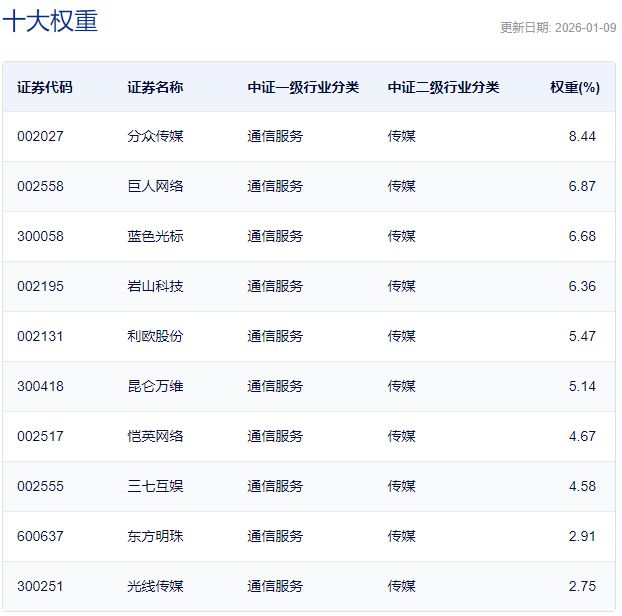Select security code 300418
The width and height of the screenshot is (622, 616).
40,386
